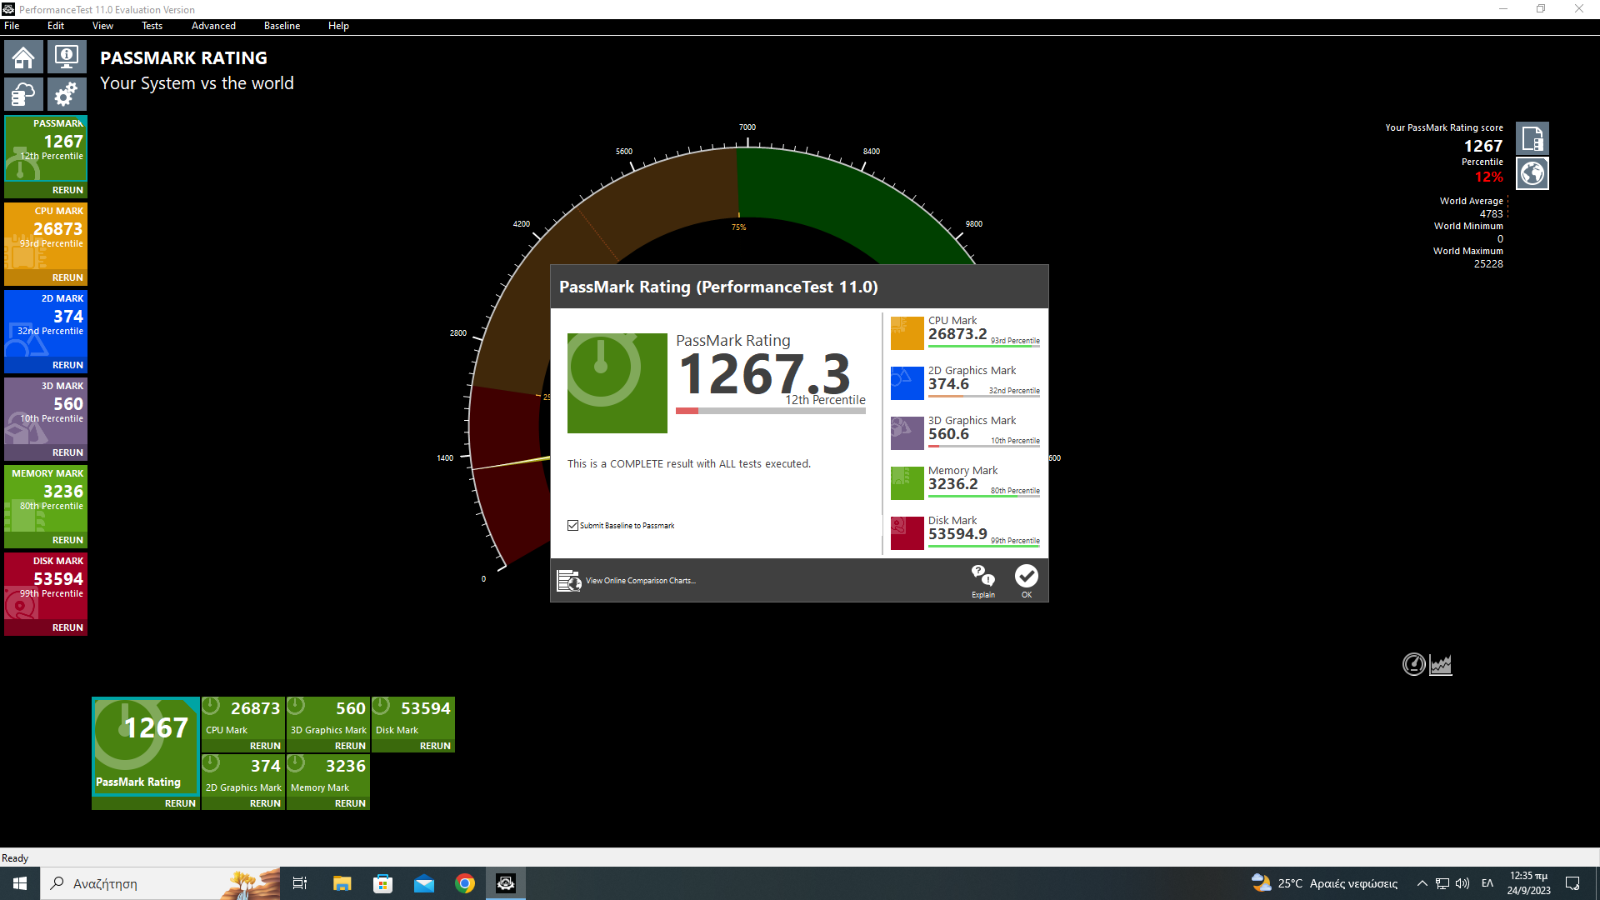Open the Edit menu
Viewport: 1600px width, 900px height.
pyautogui.click(x=56, y=26)
